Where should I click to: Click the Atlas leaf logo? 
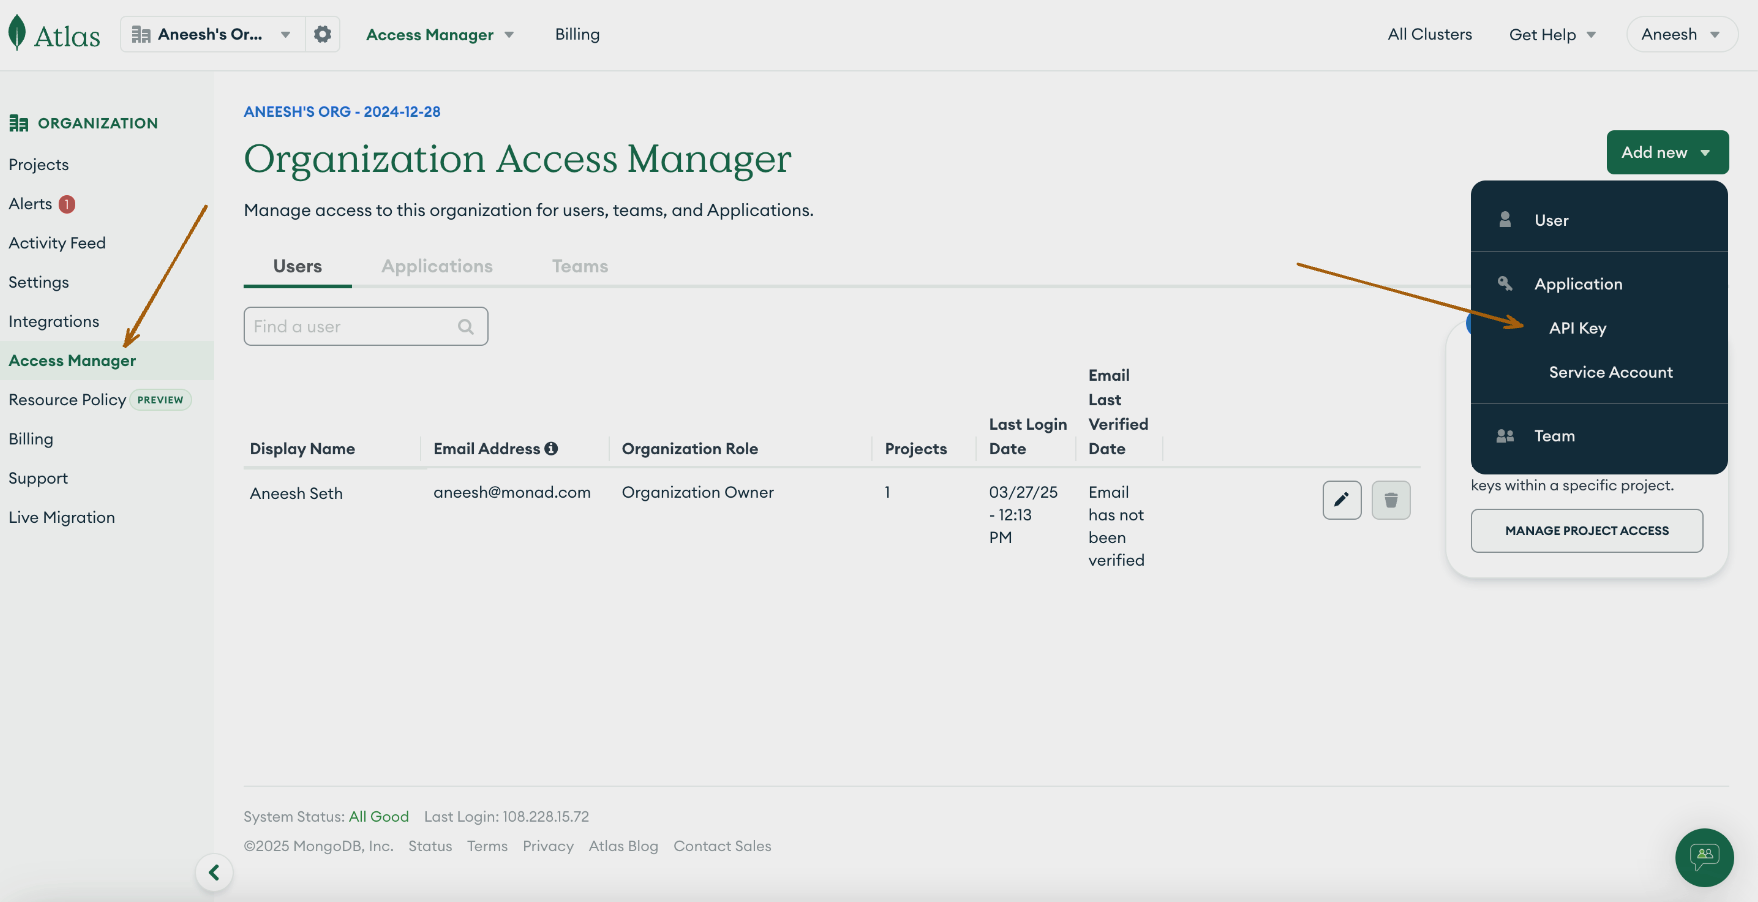[17, 33]
